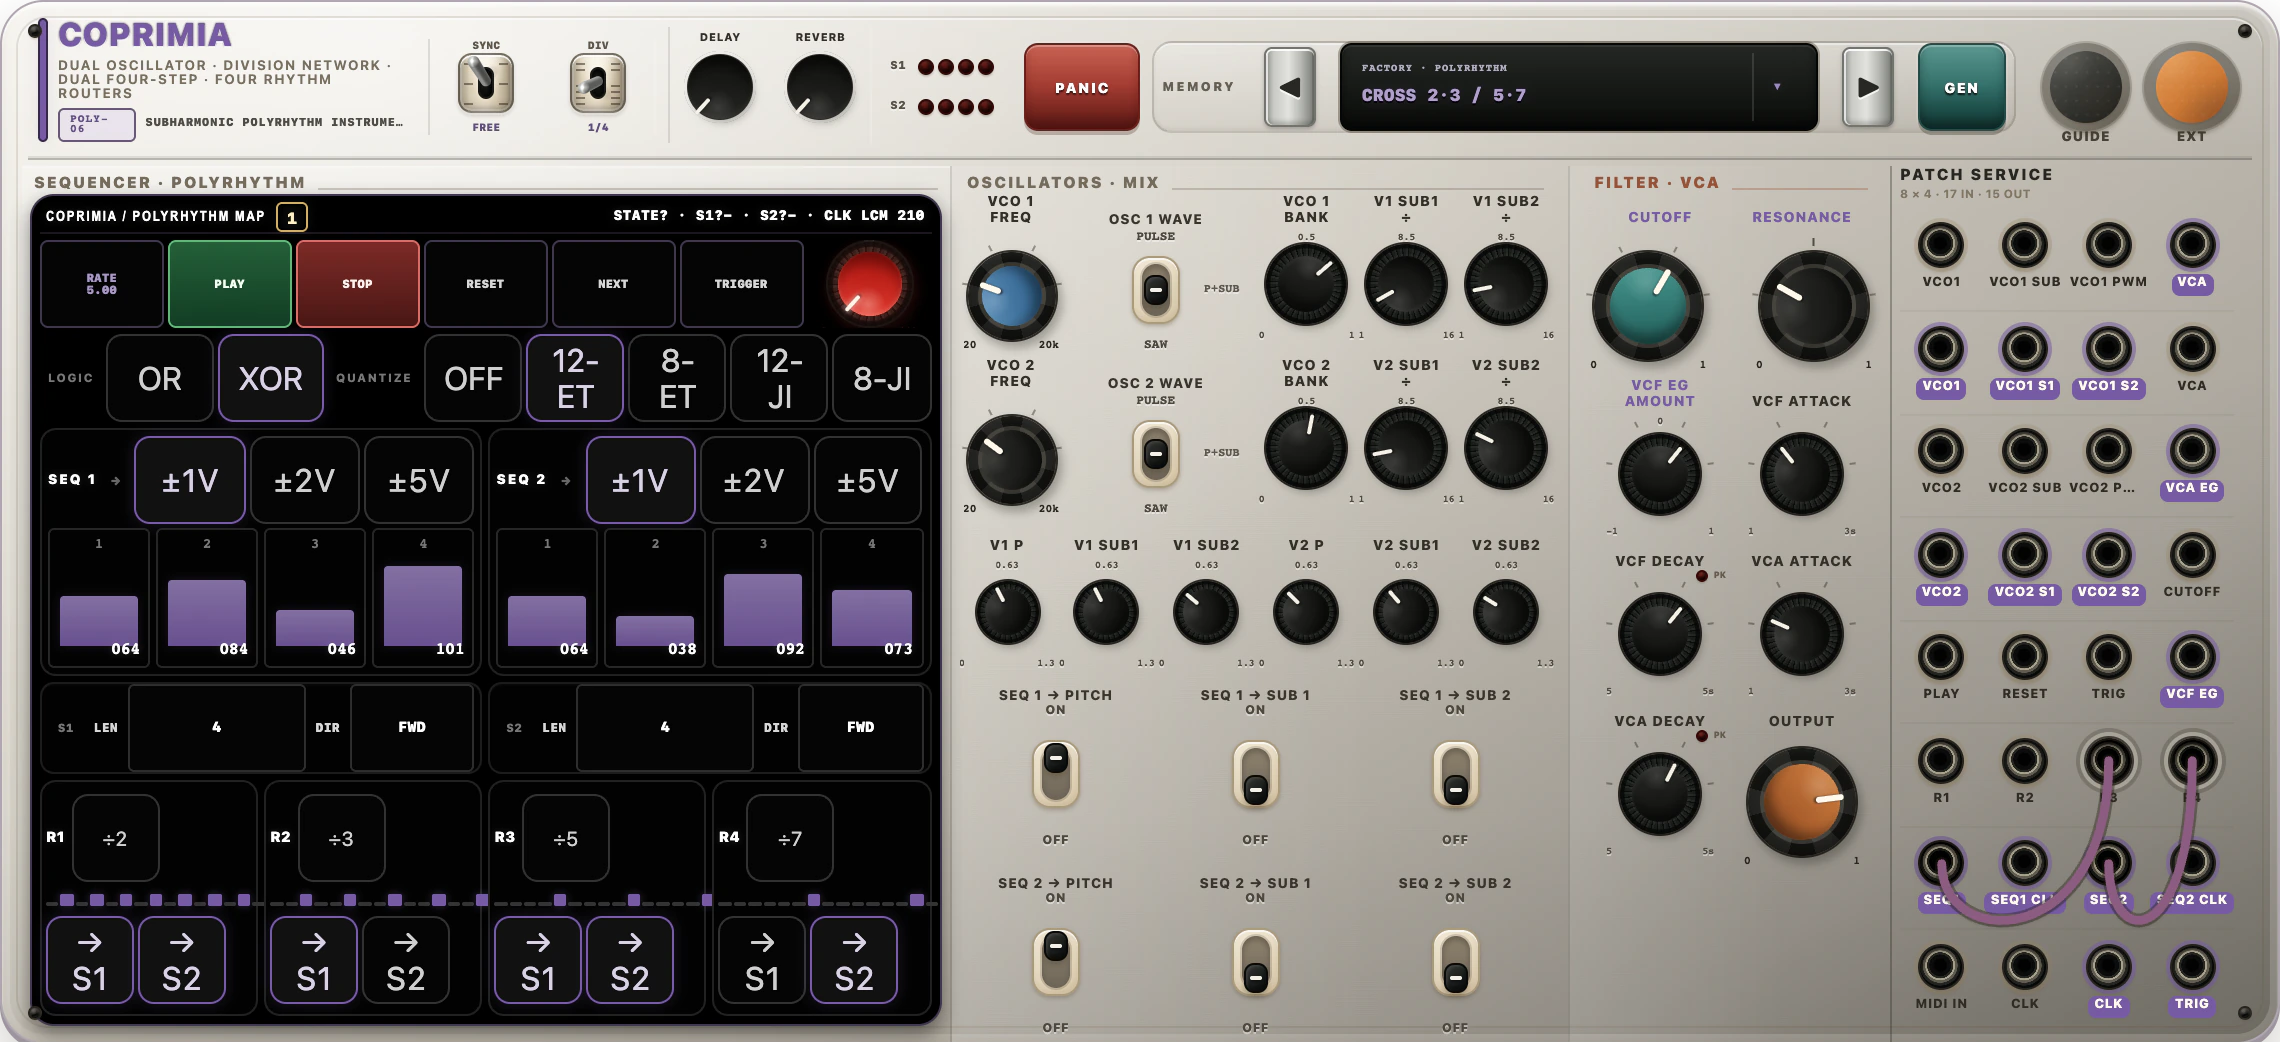The image size is (2280, 1046).
Task: Click the next memory preset arrow
Action: tap(1867, 88)
